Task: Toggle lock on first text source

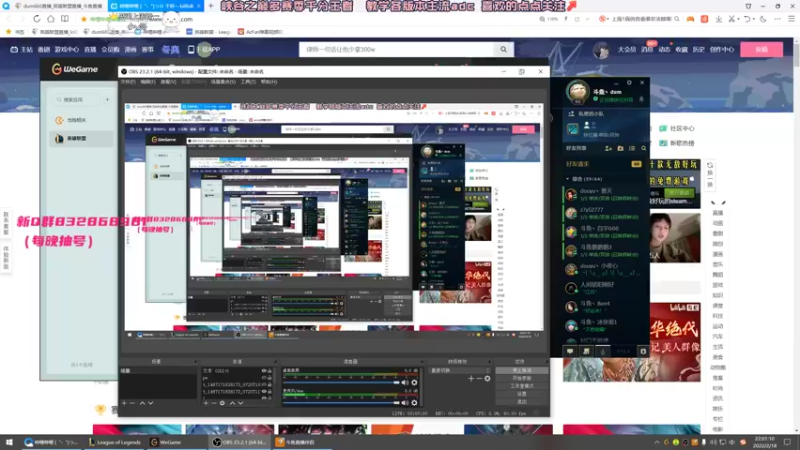Action: click(269, 371)
